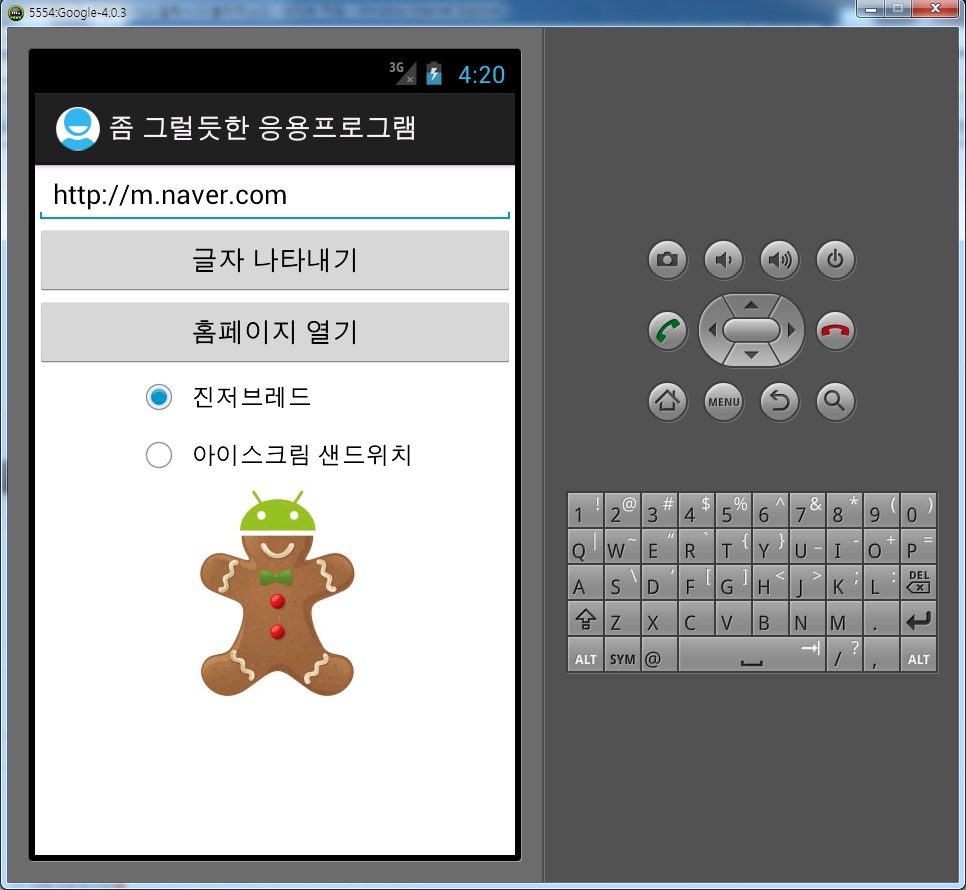Click the D-pad left arrow
Screen dimensions: 966x890
712,330
